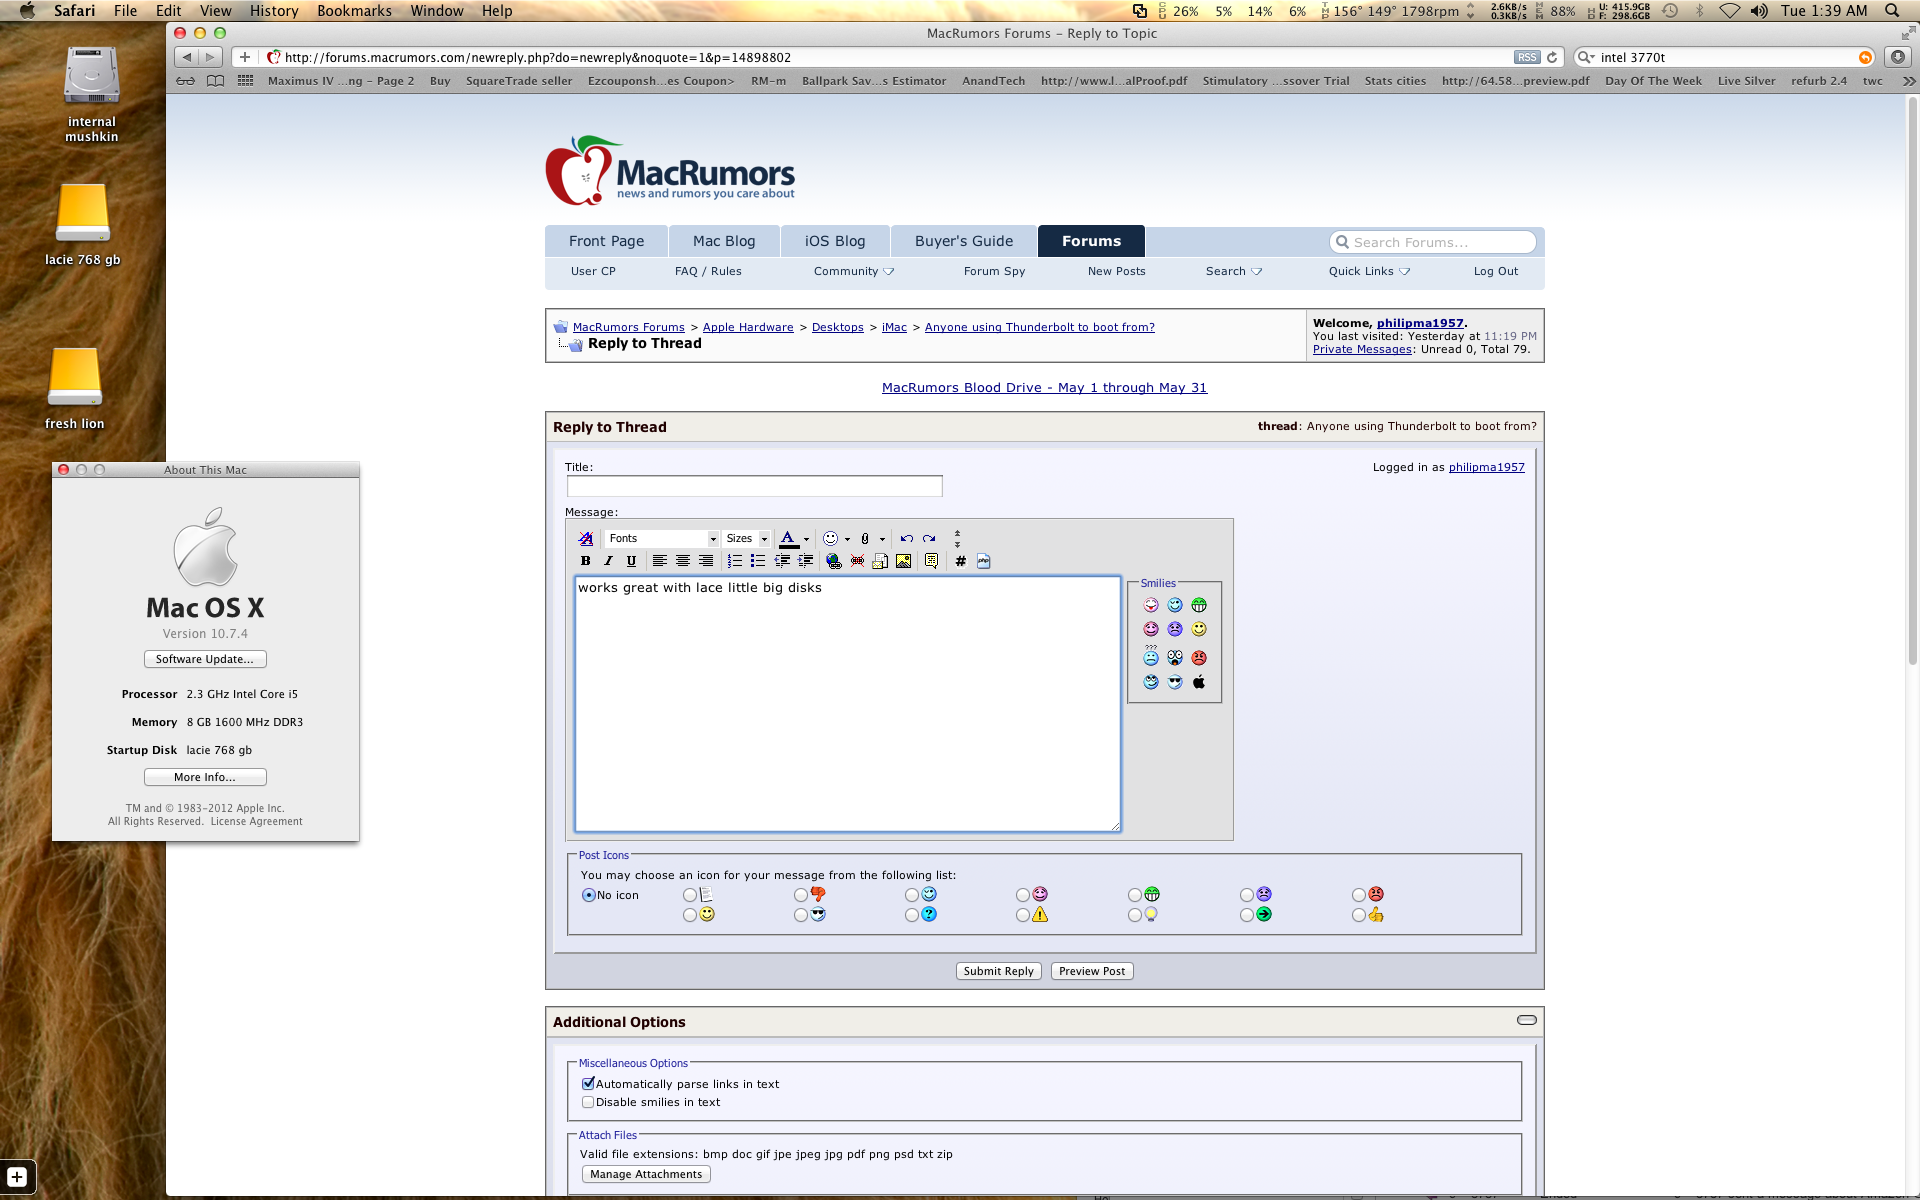Insert the cool sunglasses smilie

click(x=1175, y=682)
